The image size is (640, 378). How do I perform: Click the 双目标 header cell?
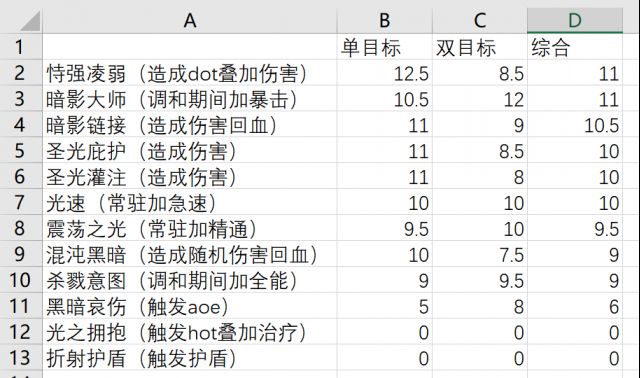(480, 47)
